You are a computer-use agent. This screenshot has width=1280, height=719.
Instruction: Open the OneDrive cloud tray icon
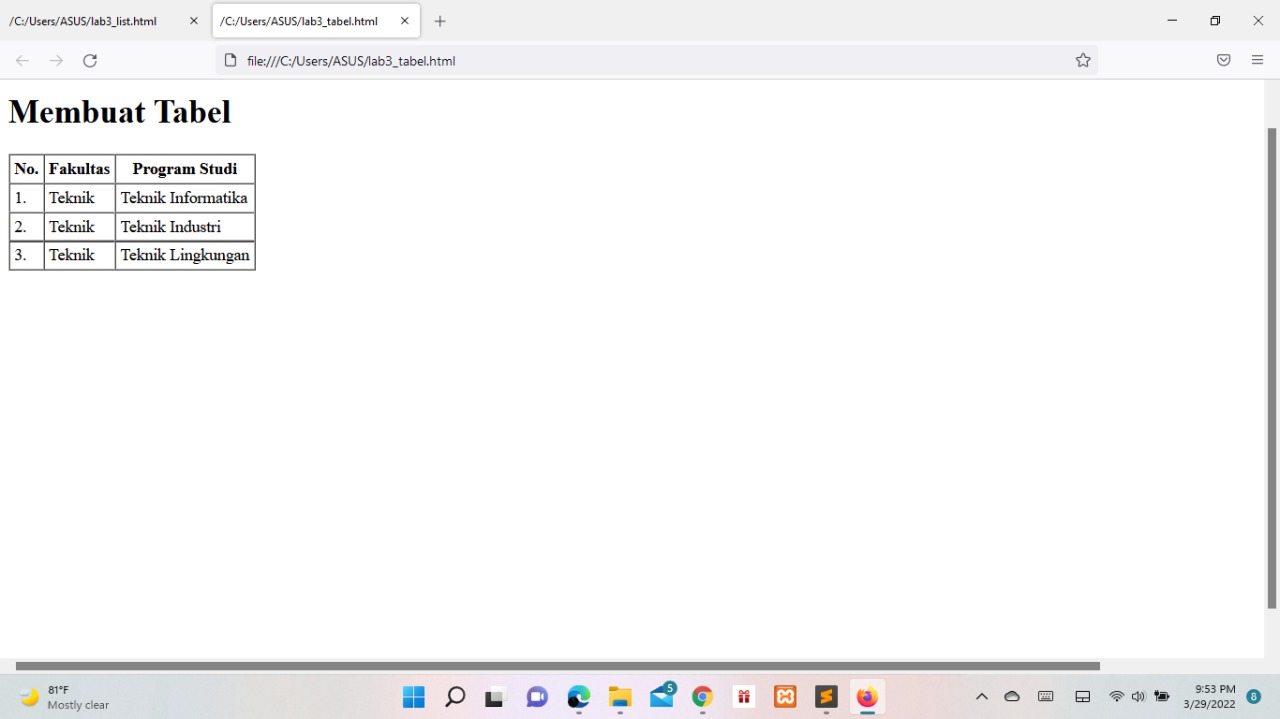coord(1012,697)
